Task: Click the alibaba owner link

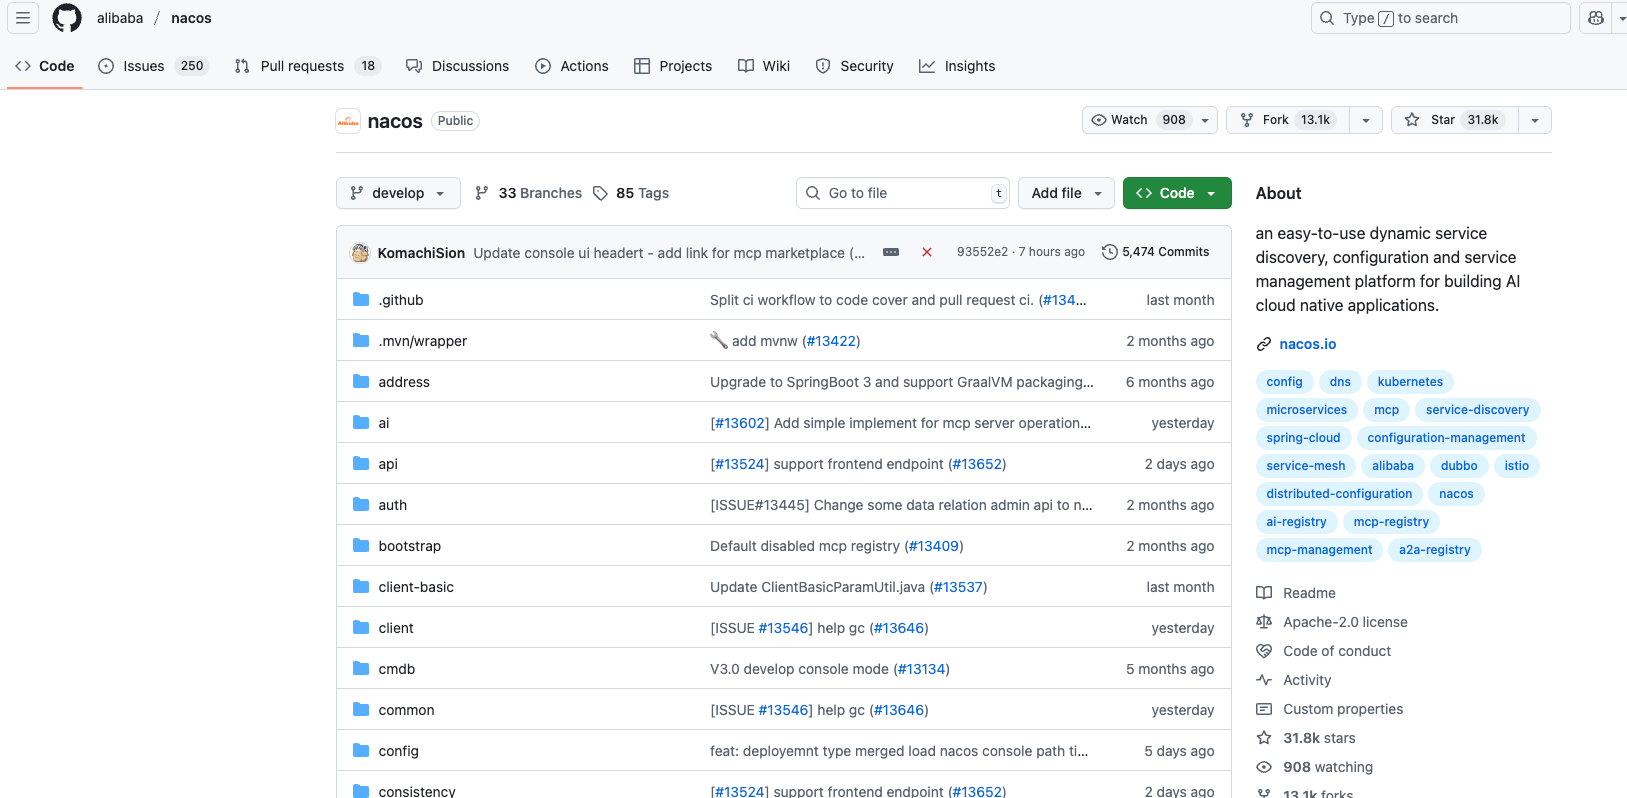Action: coord(120,18)
